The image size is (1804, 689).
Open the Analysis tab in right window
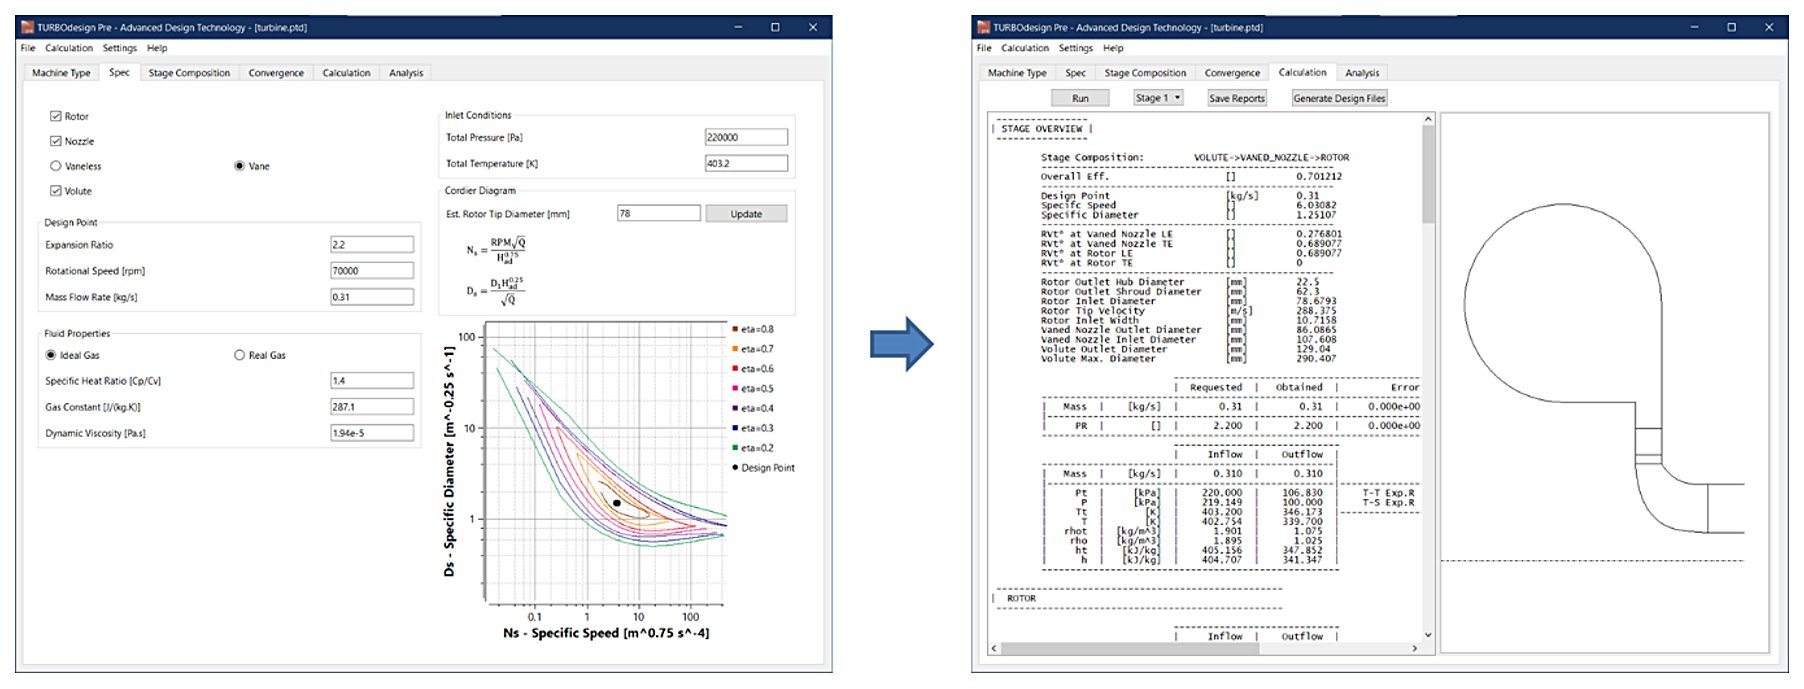pos(1362,73)
